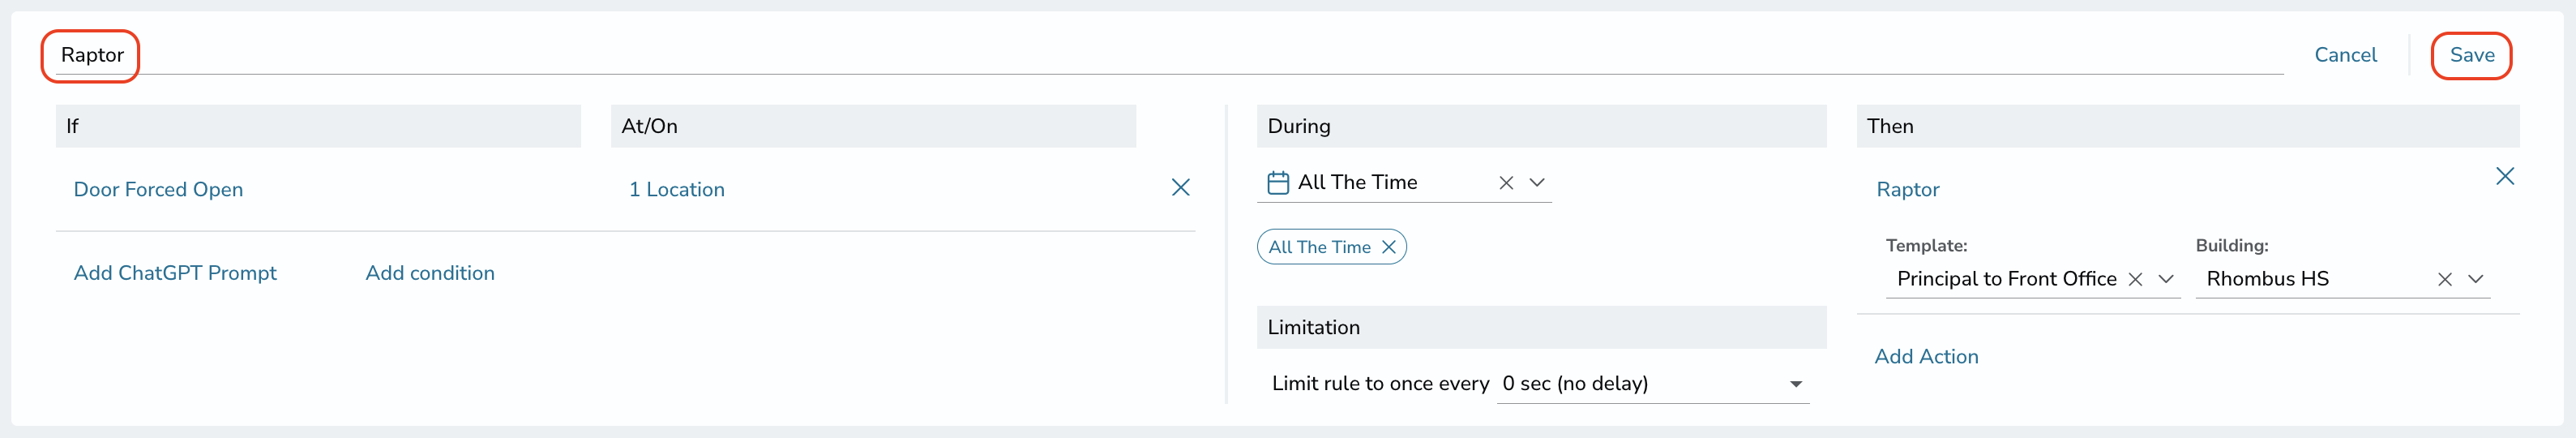Screen dimensions: 2576x438
Task: Save the Raptor rule
Action: [2471, 55]
